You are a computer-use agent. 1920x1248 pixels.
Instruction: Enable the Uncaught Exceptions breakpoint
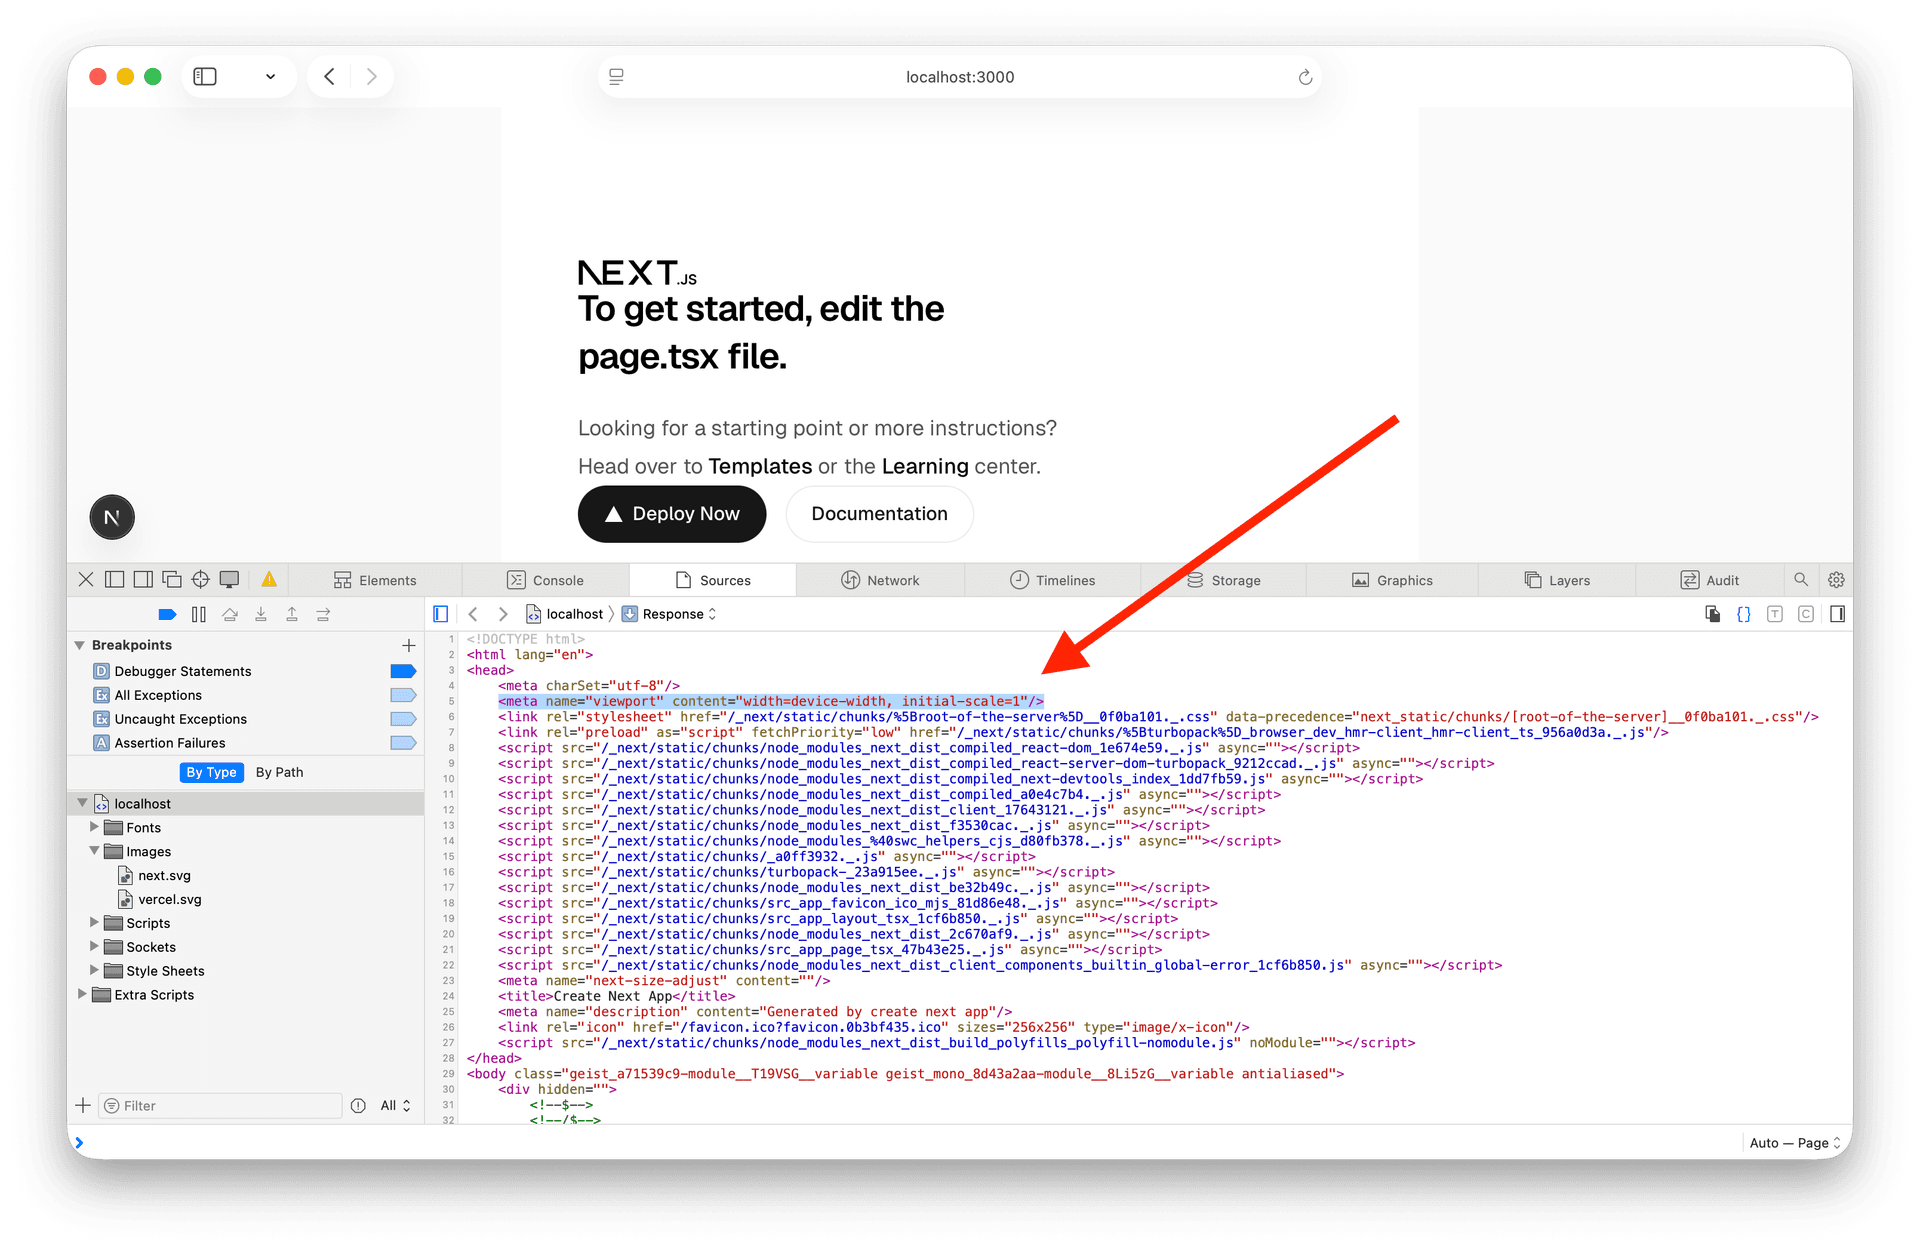[403, 719]
